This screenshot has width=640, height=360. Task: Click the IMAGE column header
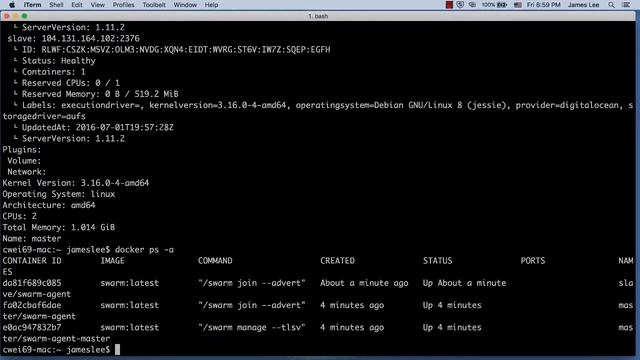tap(112, 260)
